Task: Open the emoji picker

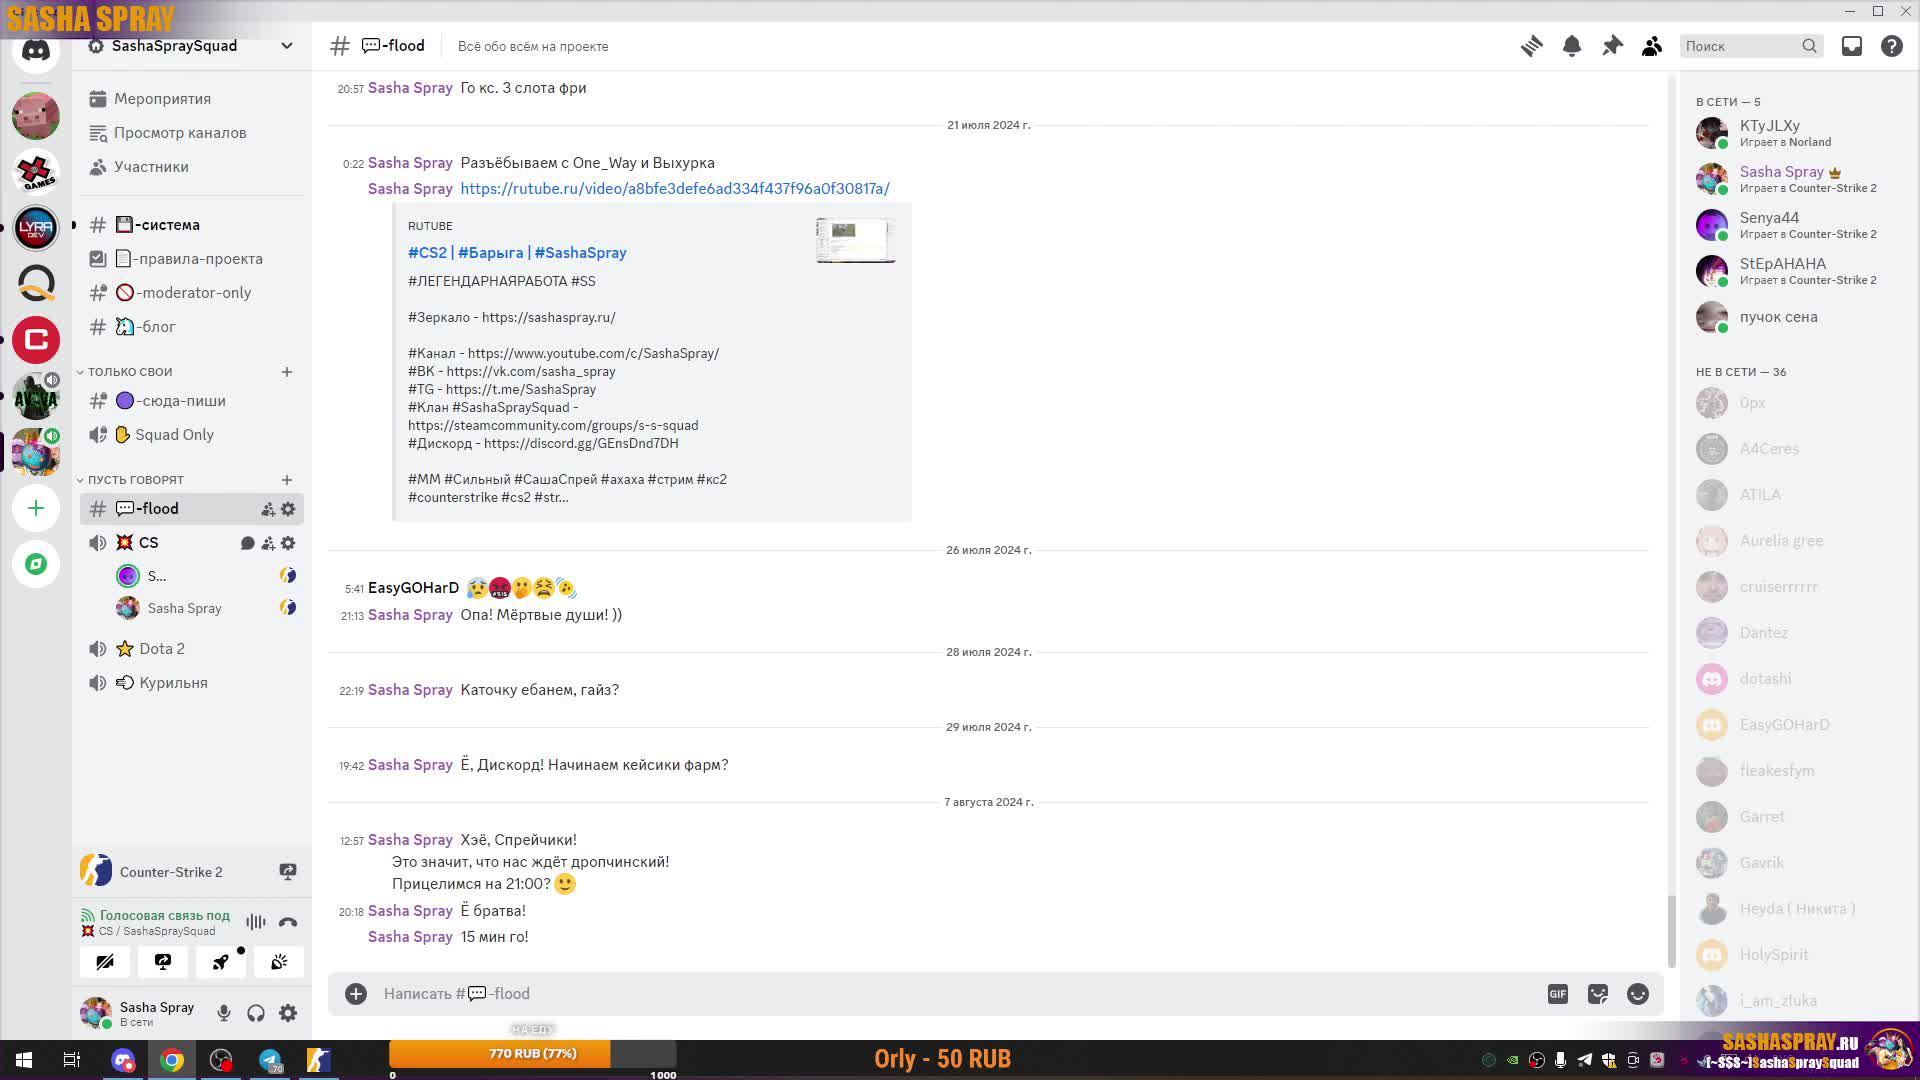Action: point(1638,993)
